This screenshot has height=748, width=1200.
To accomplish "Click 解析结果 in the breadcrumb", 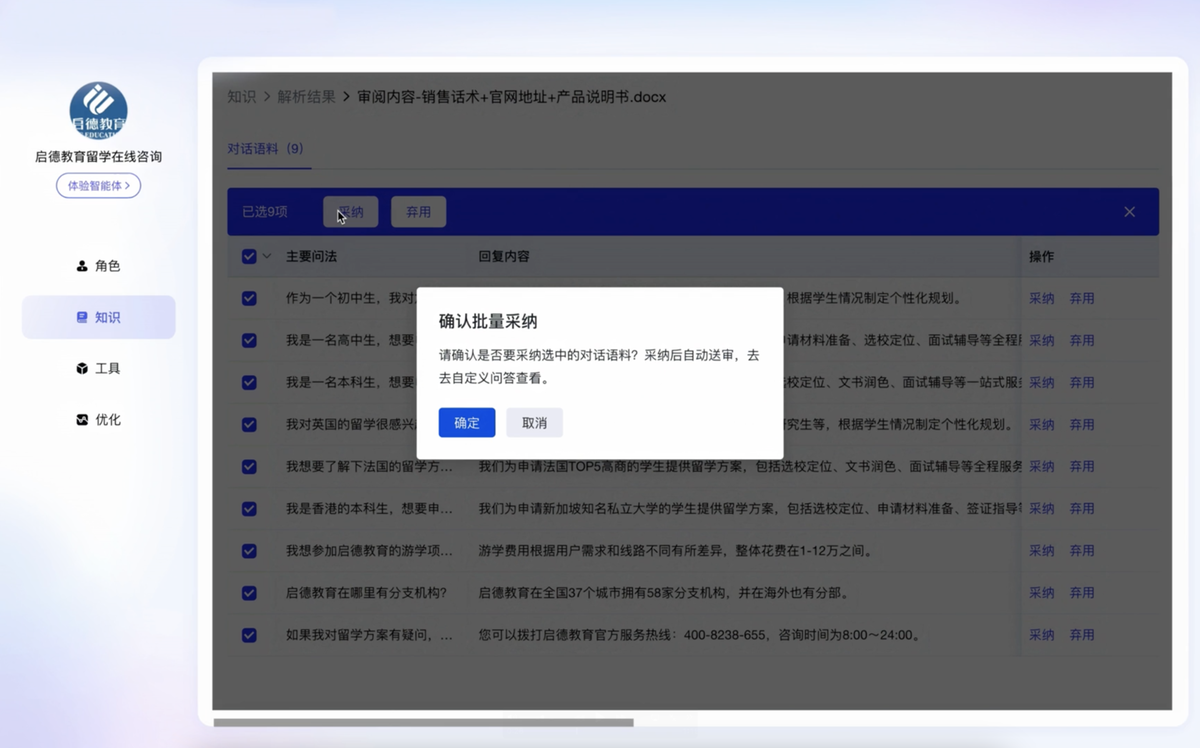I will coord(306,97).
